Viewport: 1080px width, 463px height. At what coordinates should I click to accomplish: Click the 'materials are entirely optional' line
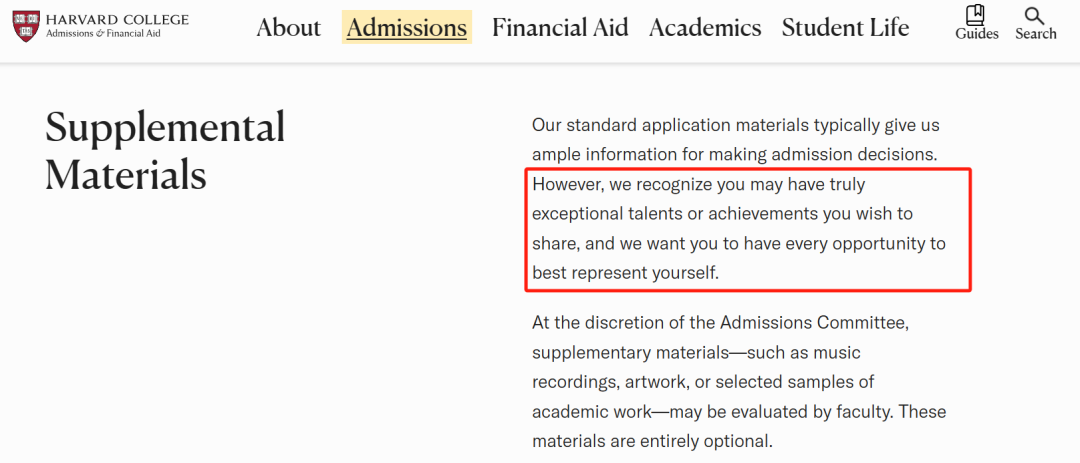click(x=652, y=441)
